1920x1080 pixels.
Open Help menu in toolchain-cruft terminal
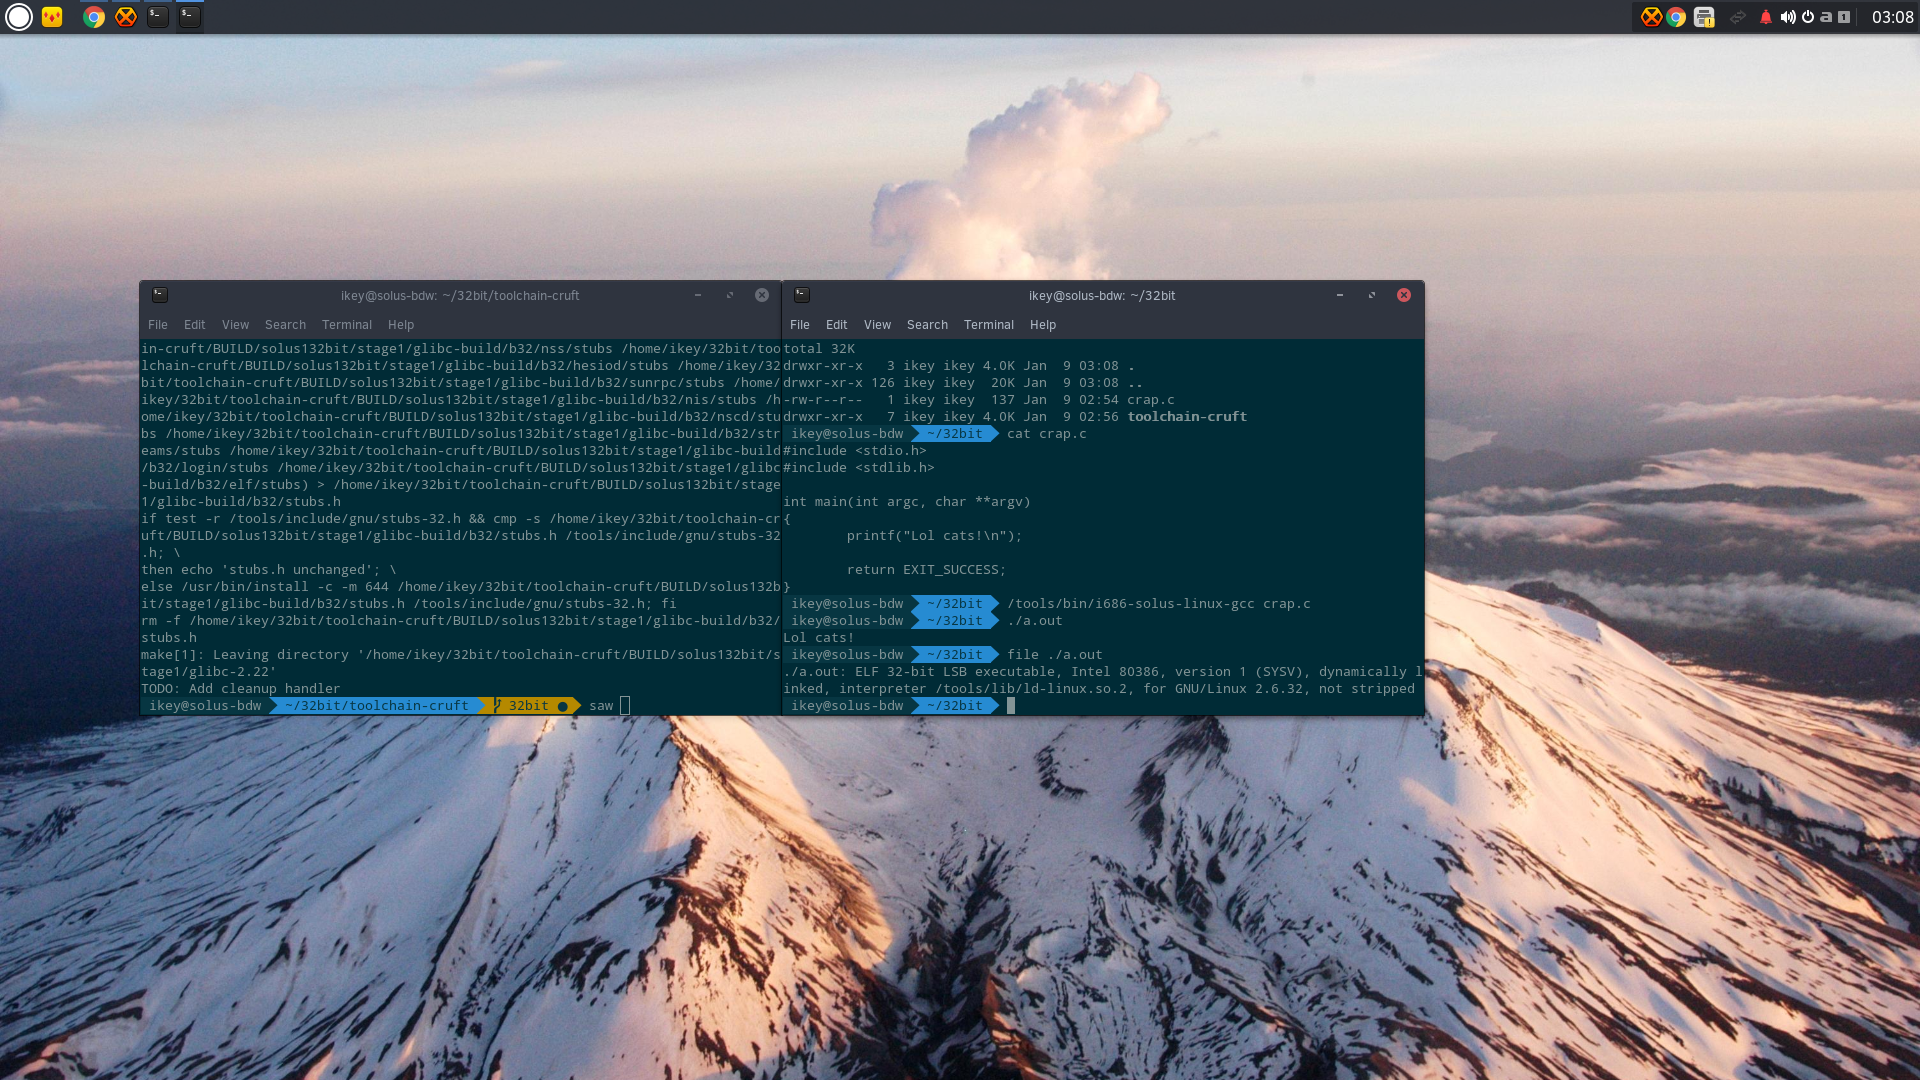[401, 325]
